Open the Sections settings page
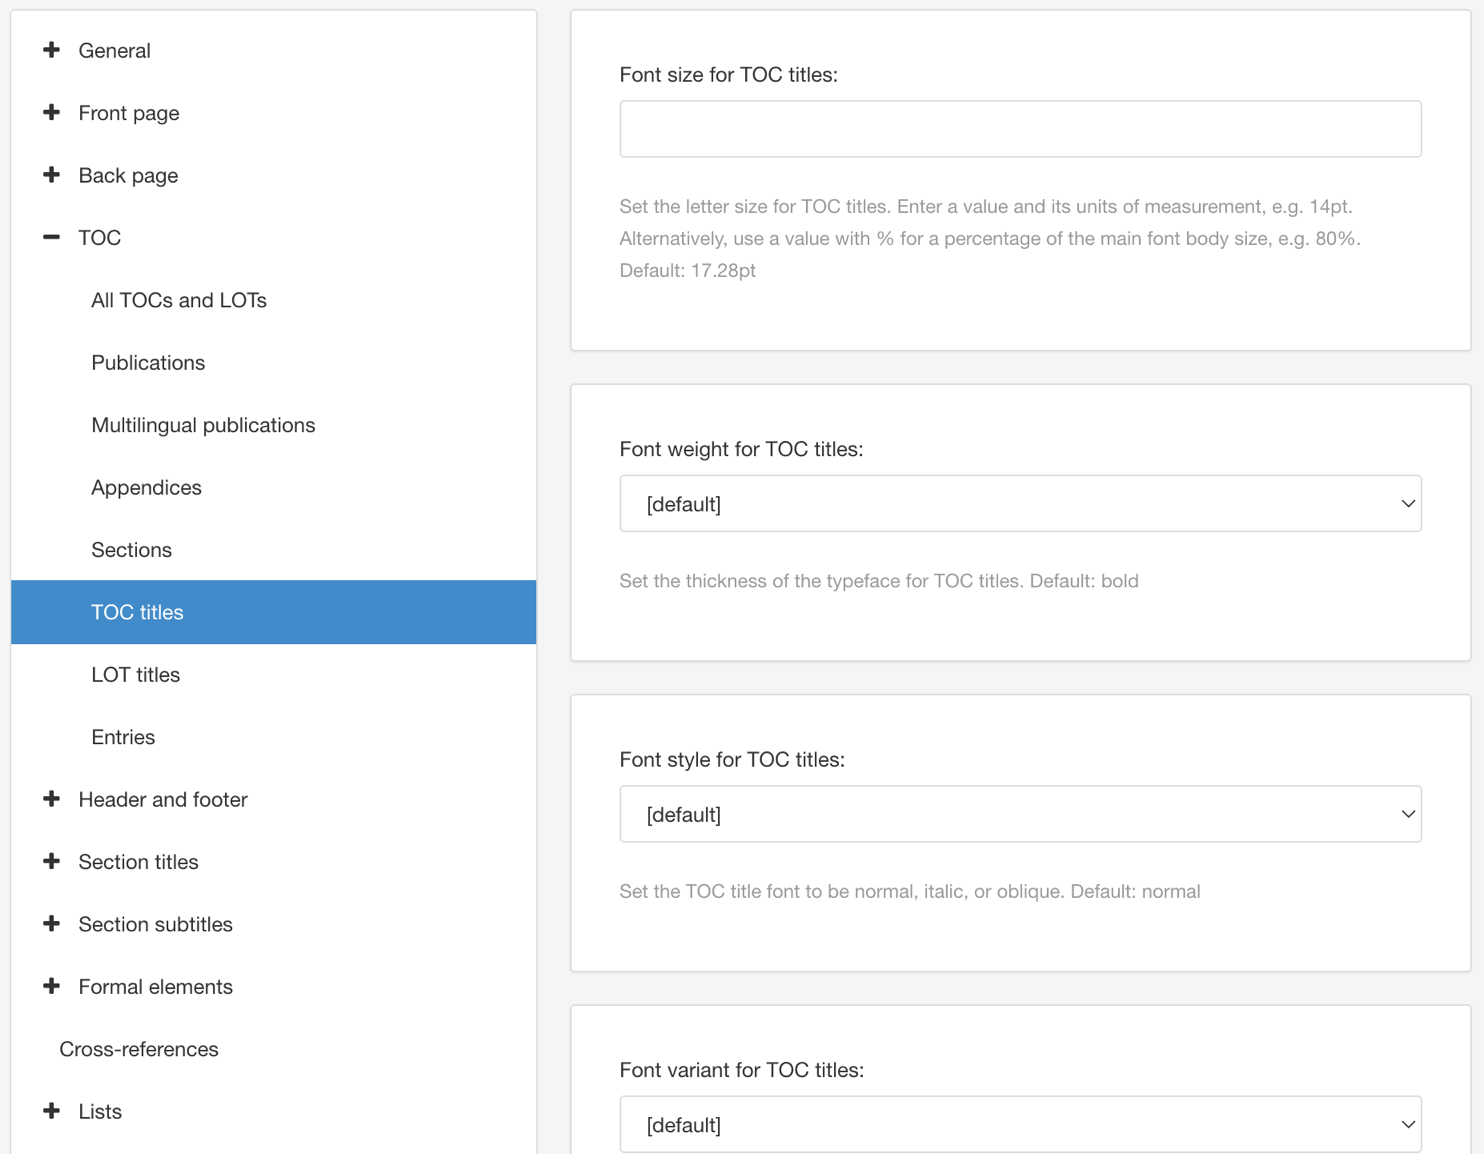 point(131,549)
